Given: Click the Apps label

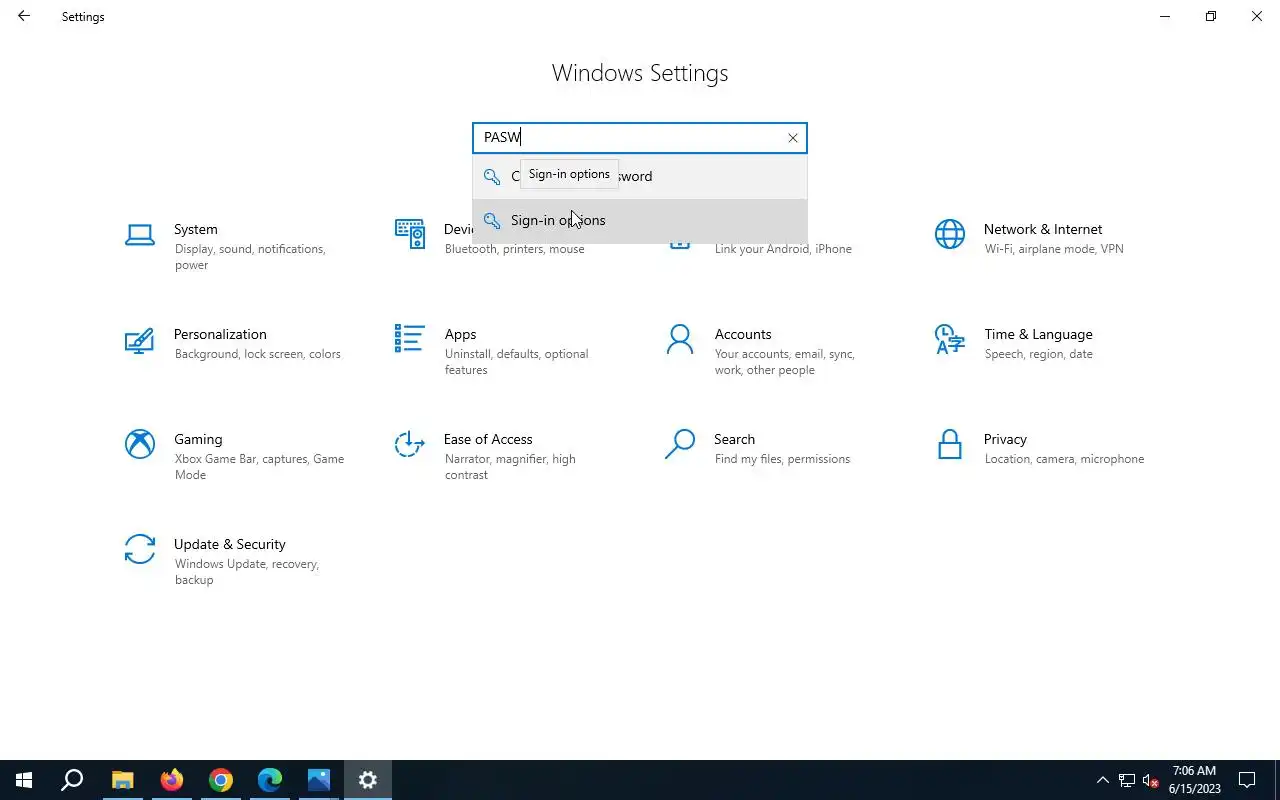Looking at the screenshot, I should click(460, 335).
